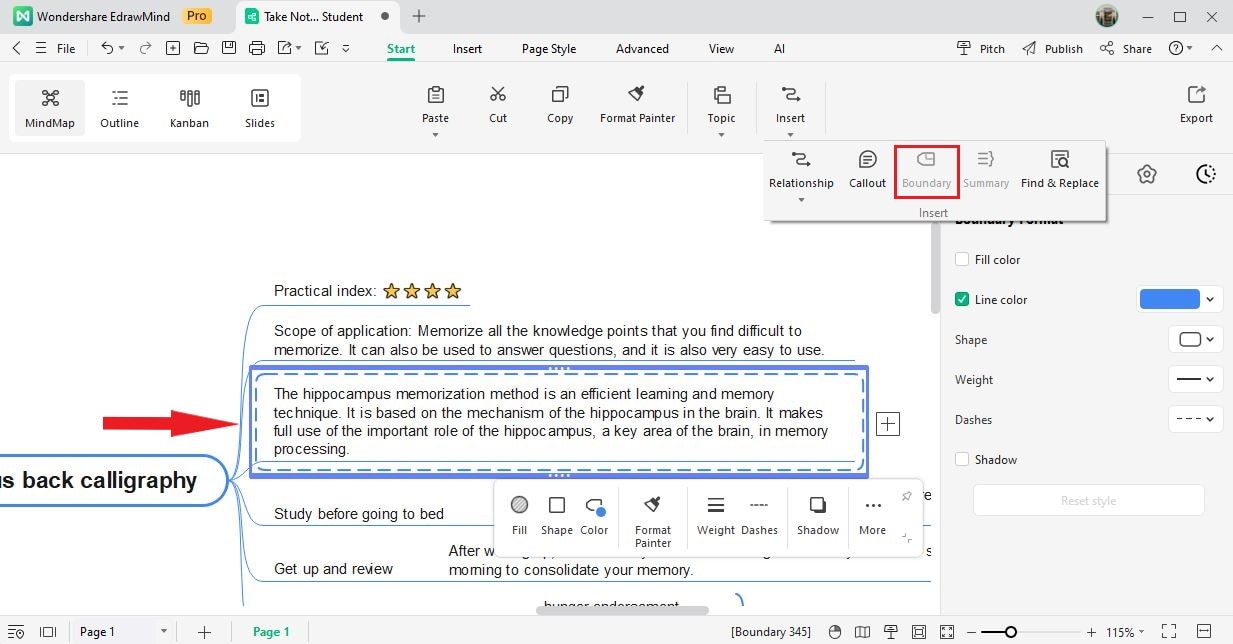Switch to the Slides view mode
Viewport: 1233px width, 644px height.
pos(260,108)
